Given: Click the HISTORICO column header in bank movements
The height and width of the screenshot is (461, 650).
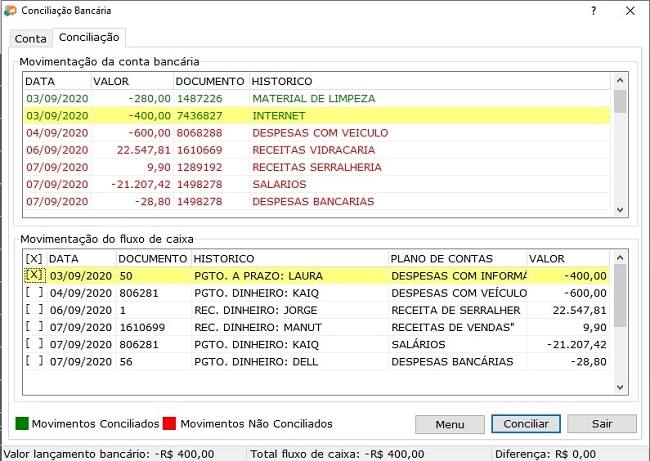Looking at the screenshot, I should 430,81.
